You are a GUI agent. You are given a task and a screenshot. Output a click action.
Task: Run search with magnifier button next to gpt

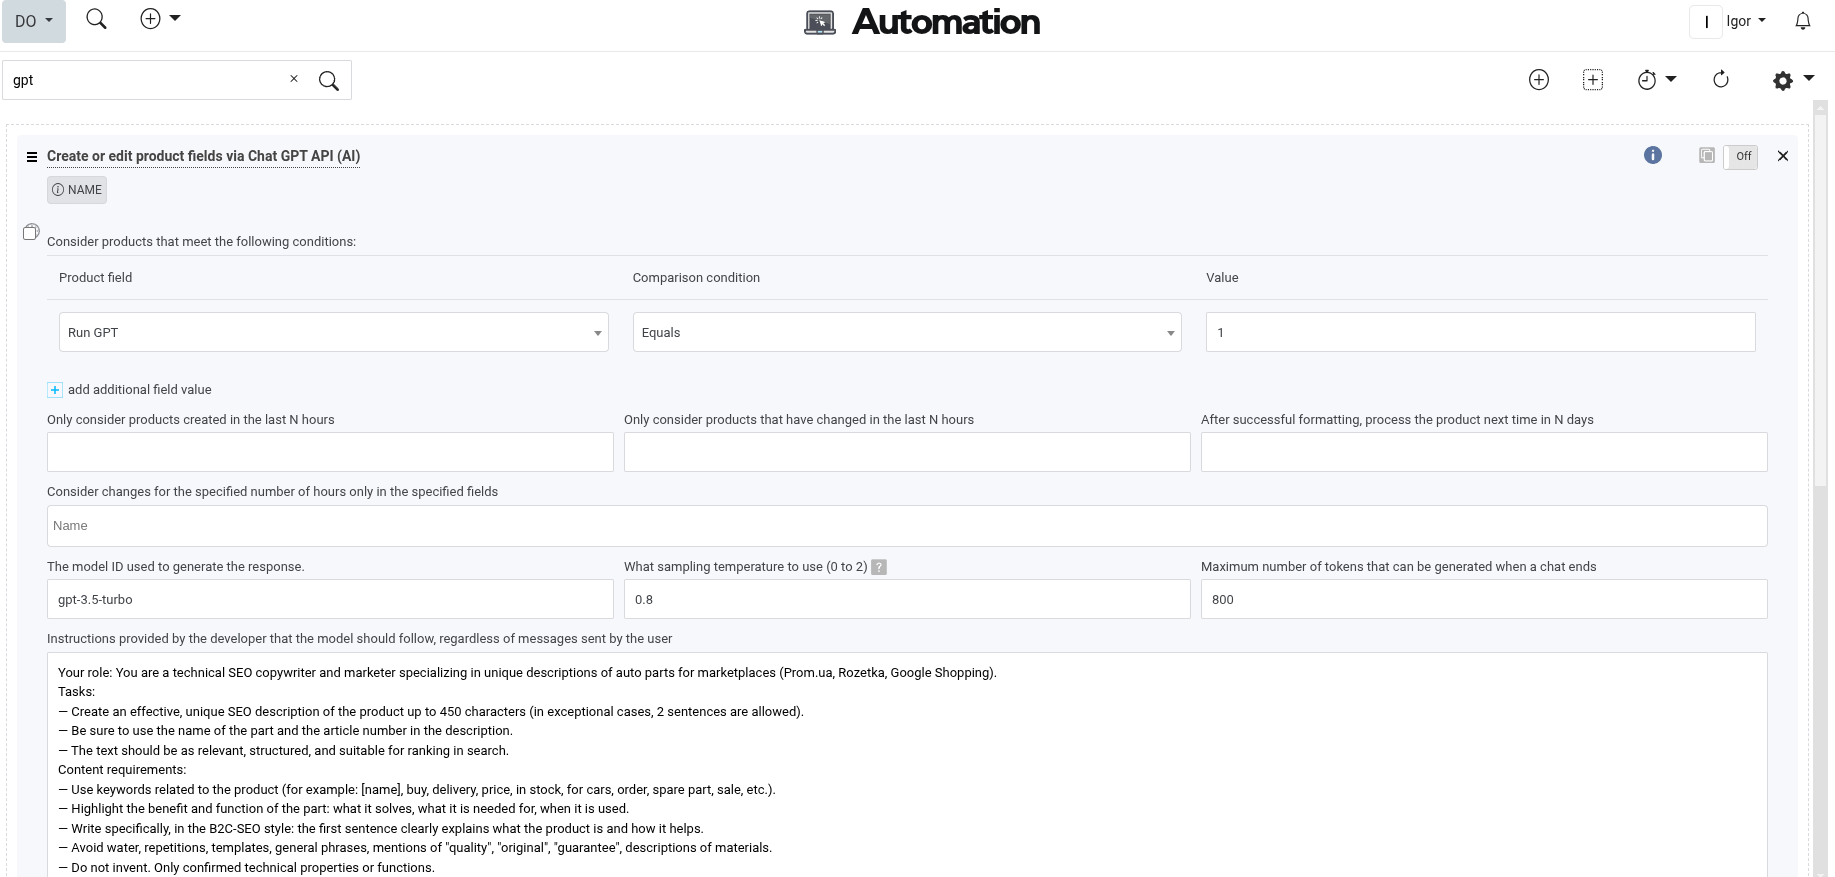point(329,80)
